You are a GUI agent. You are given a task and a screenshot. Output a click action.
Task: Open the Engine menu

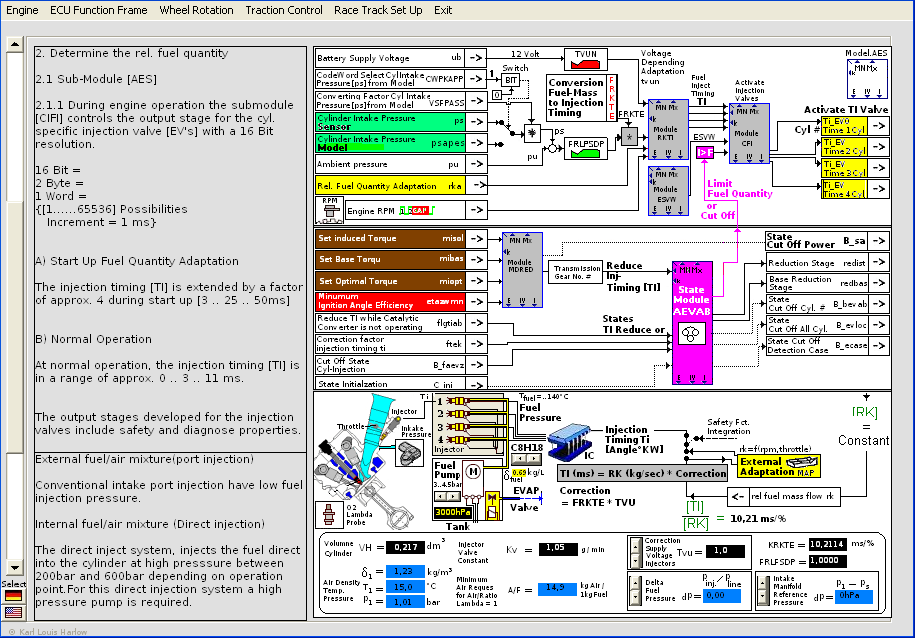pos(22,10)
